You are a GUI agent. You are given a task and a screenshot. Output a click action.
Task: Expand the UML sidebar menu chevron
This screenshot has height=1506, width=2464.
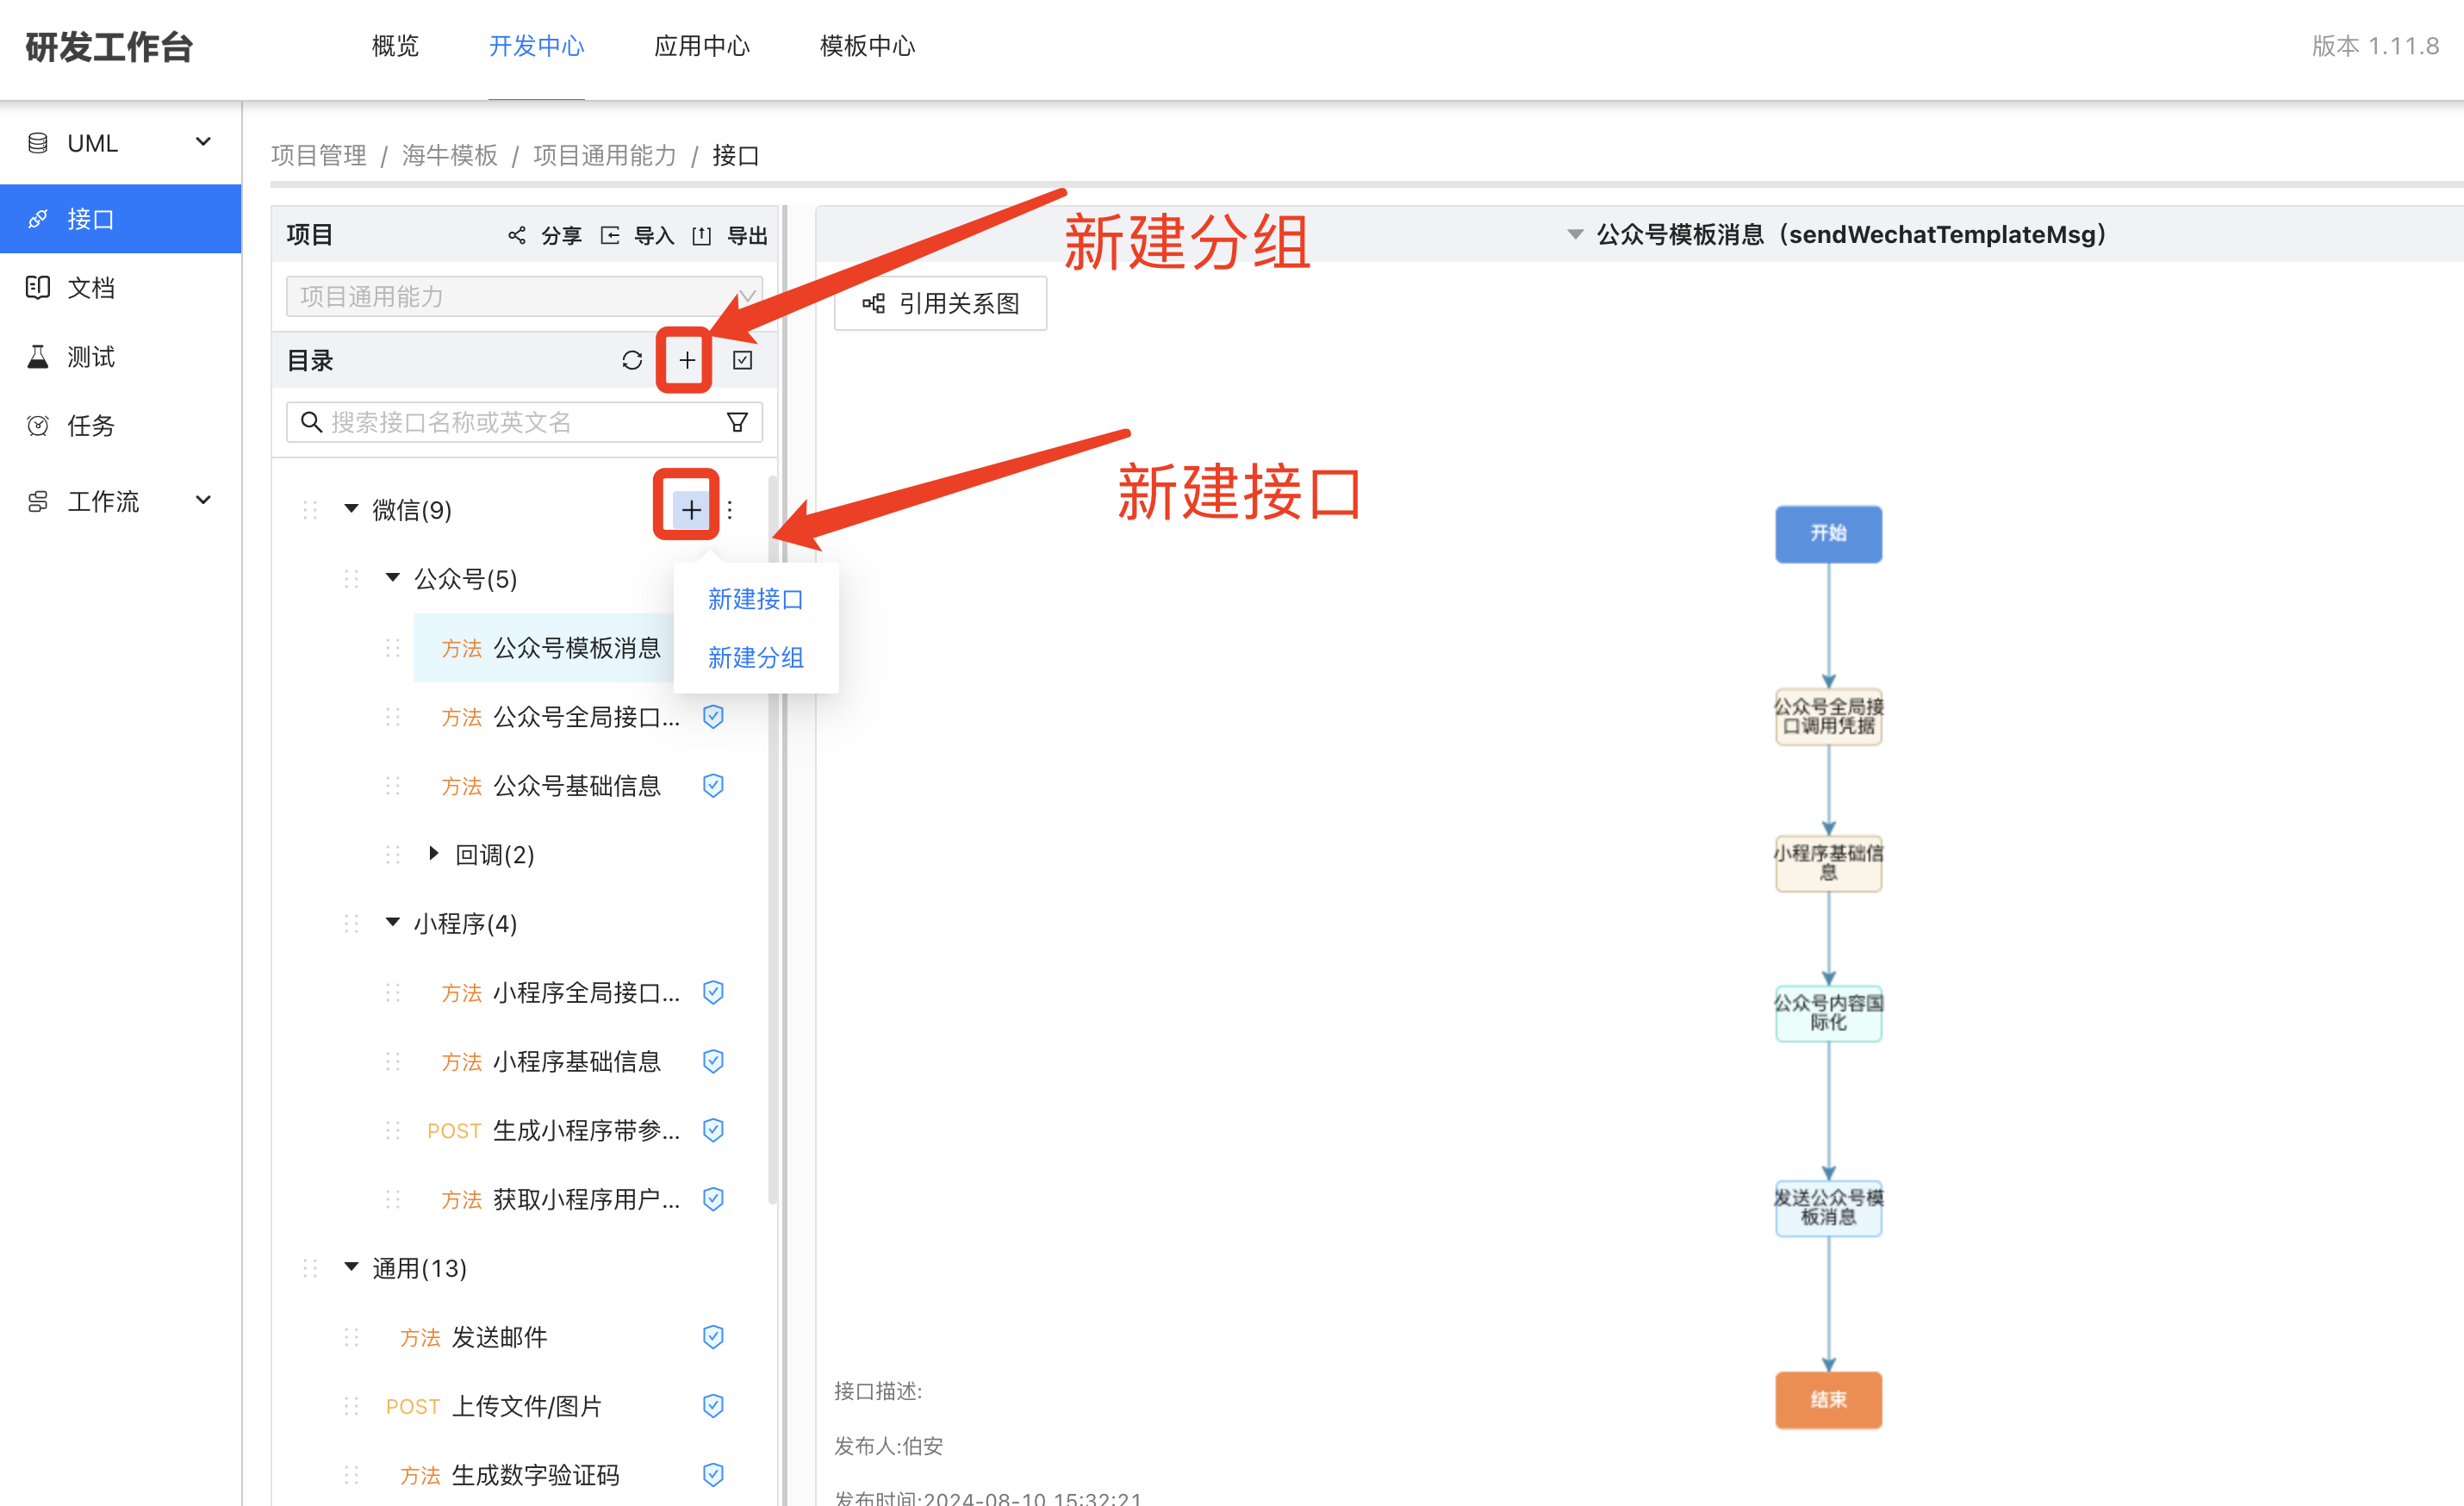(x=203, y=142)
